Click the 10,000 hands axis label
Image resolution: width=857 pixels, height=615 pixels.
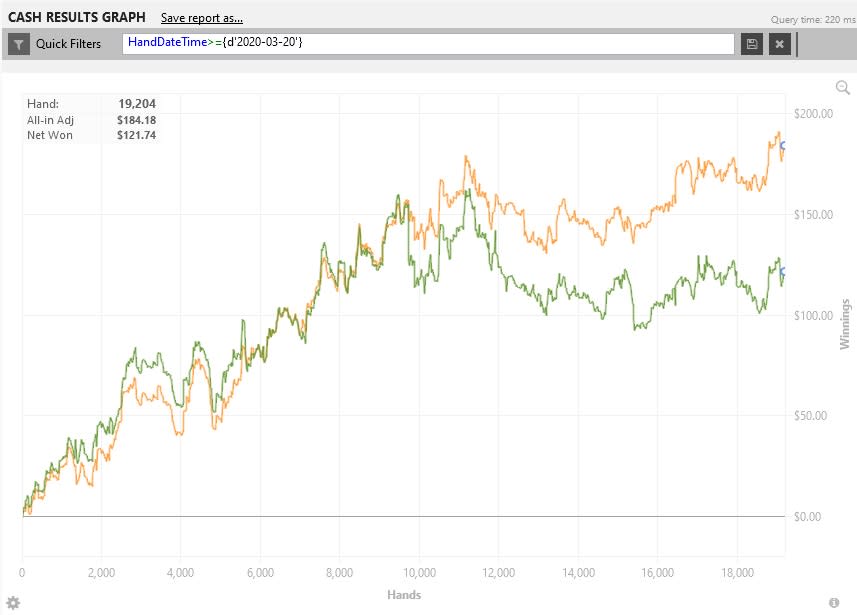click(x=419, y=573)
